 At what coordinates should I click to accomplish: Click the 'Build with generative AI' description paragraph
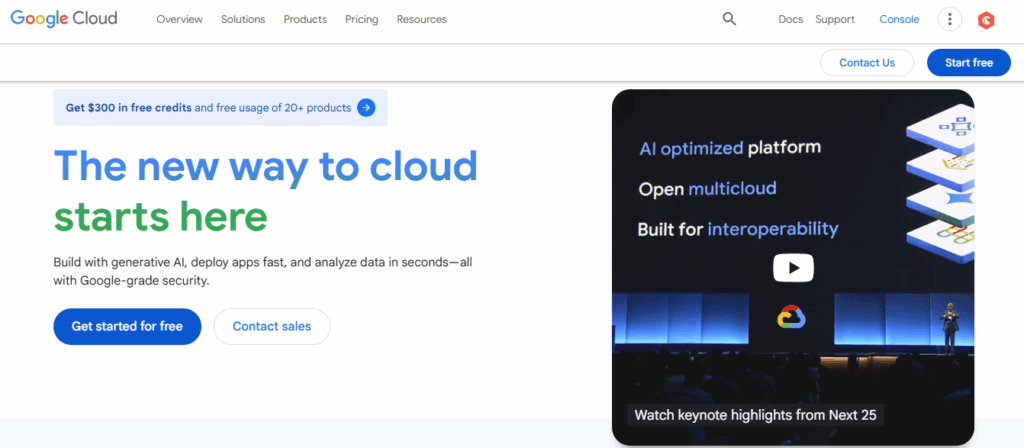coord(263,272)
